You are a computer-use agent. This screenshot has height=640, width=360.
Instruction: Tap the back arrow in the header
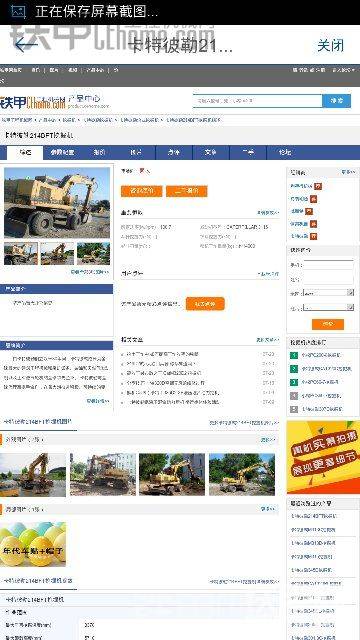coord(25,45)
